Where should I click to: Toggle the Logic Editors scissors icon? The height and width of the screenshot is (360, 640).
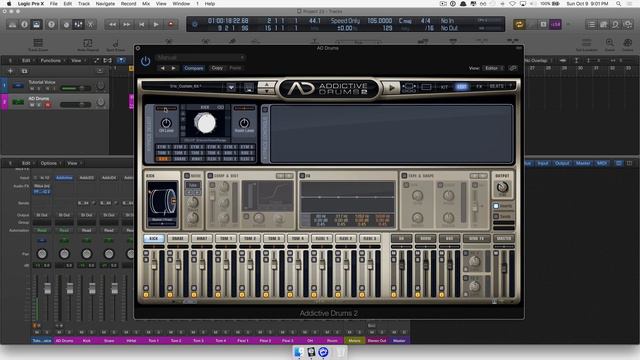click(91, 24)
